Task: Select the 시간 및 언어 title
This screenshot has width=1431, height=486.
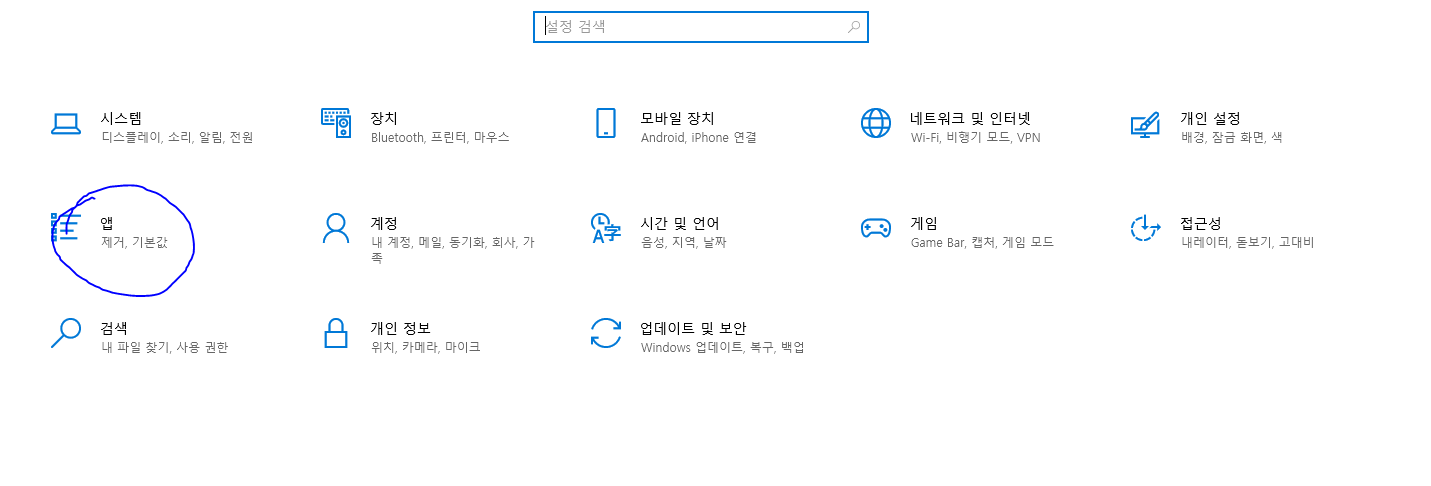Action: tap(680, 222)
